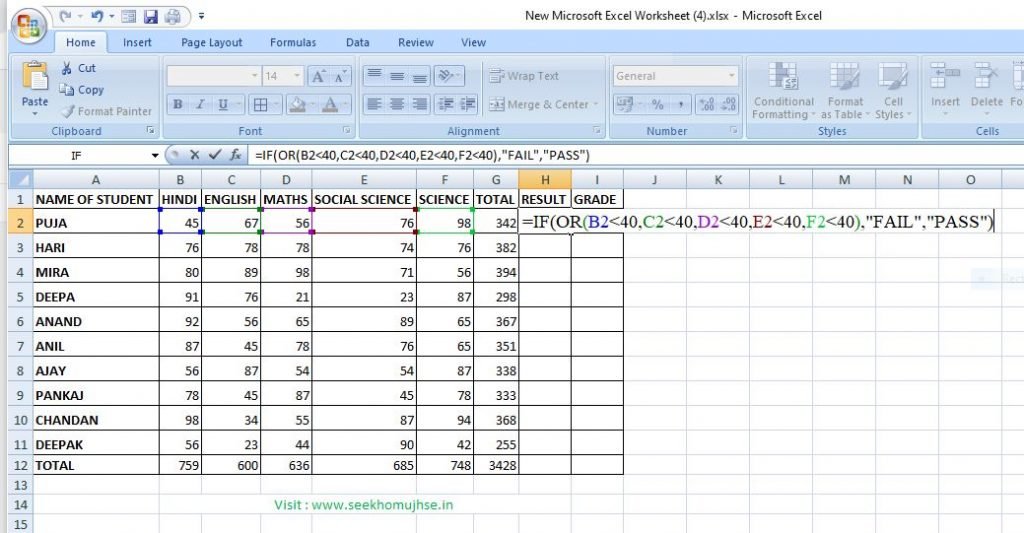Toggle Underline formatting

[x=222, y=104]
